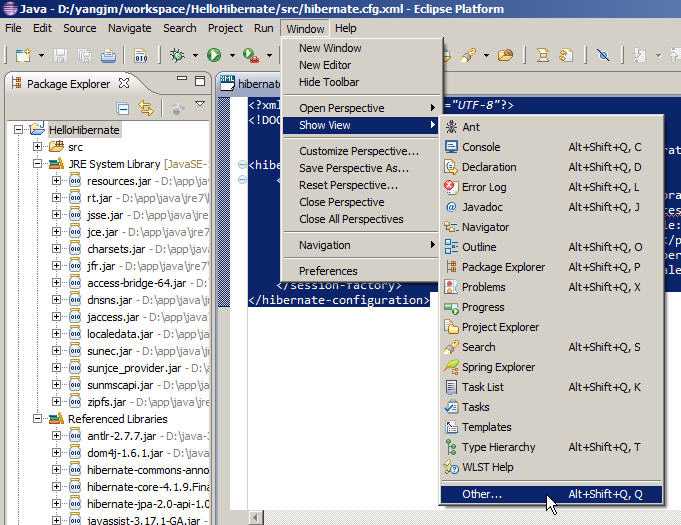Click the editor horizontal scrollbar left arrow
Image resolution: width=681 pixels, height=525 pixels.
[255, 517]
